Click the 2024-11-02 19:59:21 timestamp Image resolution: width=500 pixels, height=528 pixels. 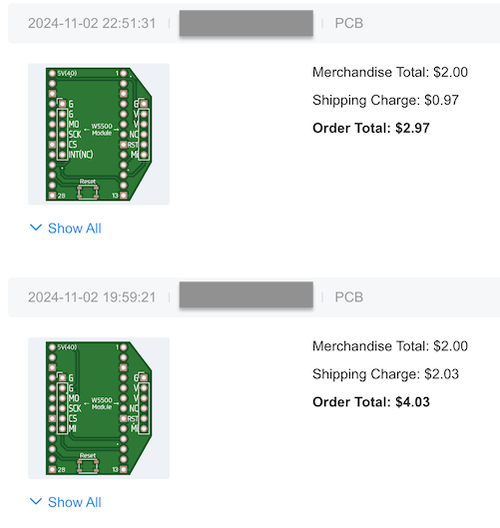[x=92, y=297]
